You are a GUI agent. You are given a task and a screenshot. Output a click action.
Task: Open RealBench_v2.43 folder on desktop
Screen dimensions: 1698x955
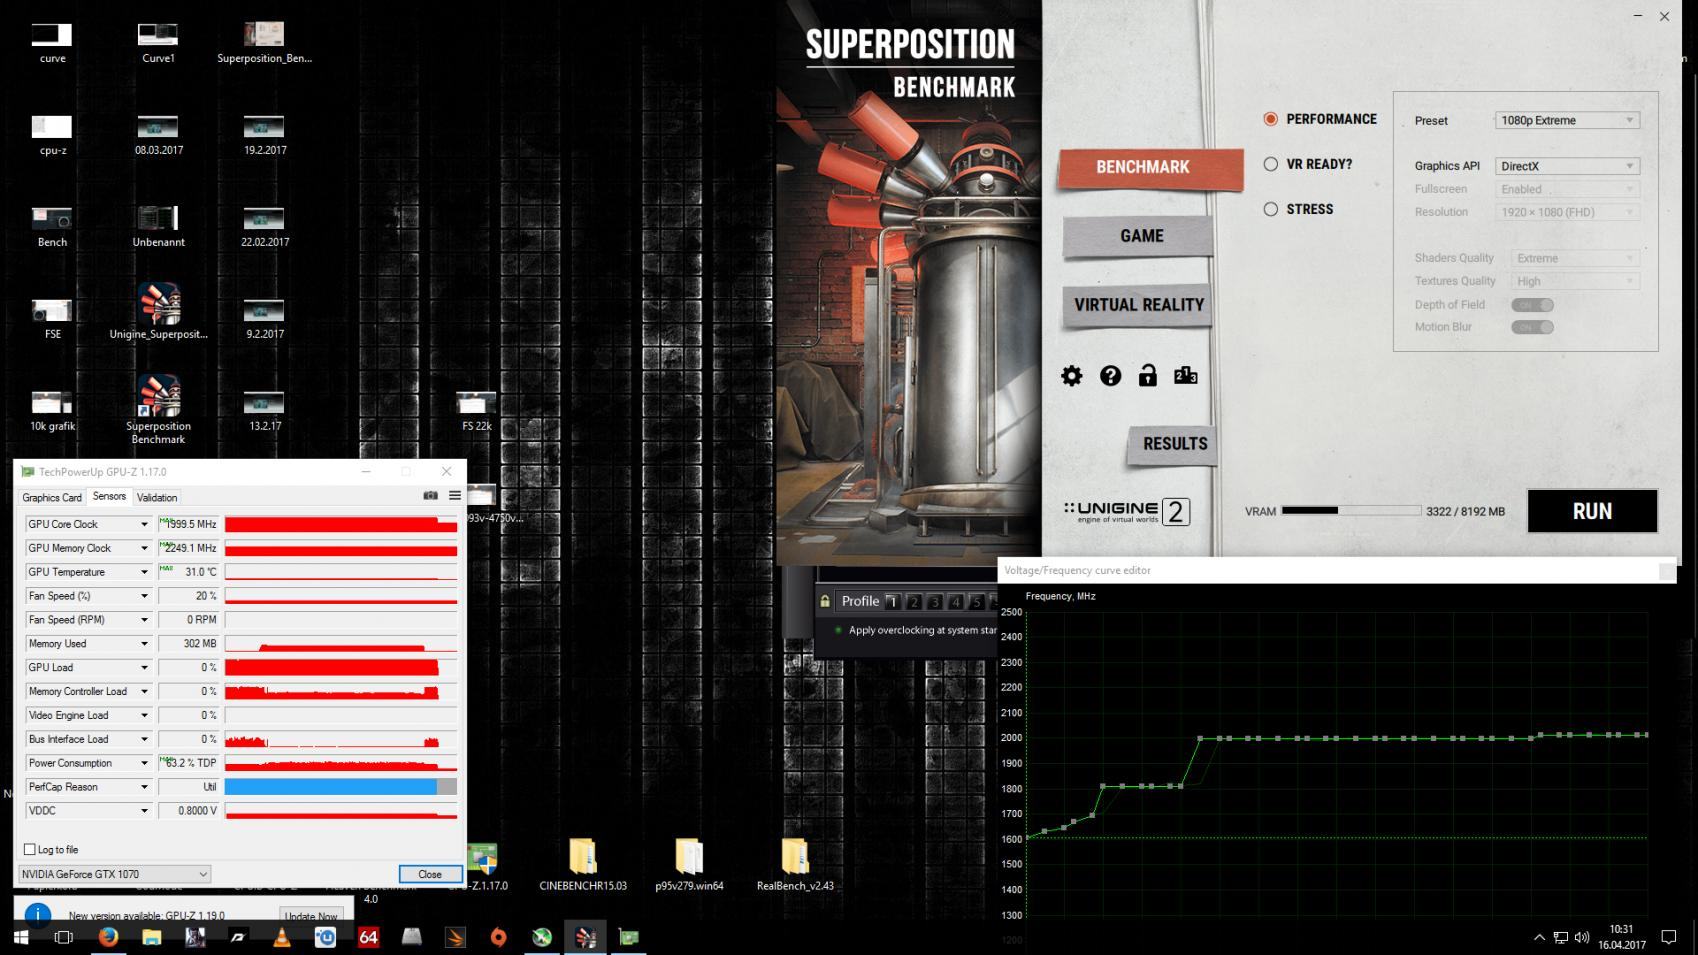click(x=795, y=866)
